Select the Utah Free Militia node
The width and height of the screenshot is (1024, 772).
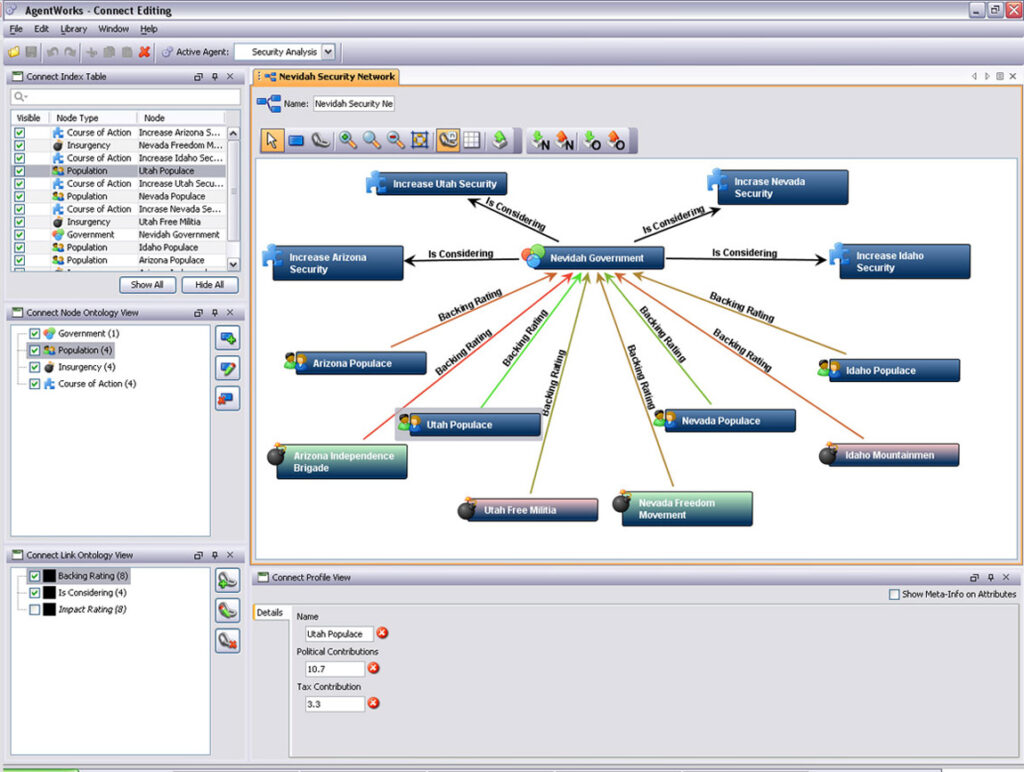528,510
